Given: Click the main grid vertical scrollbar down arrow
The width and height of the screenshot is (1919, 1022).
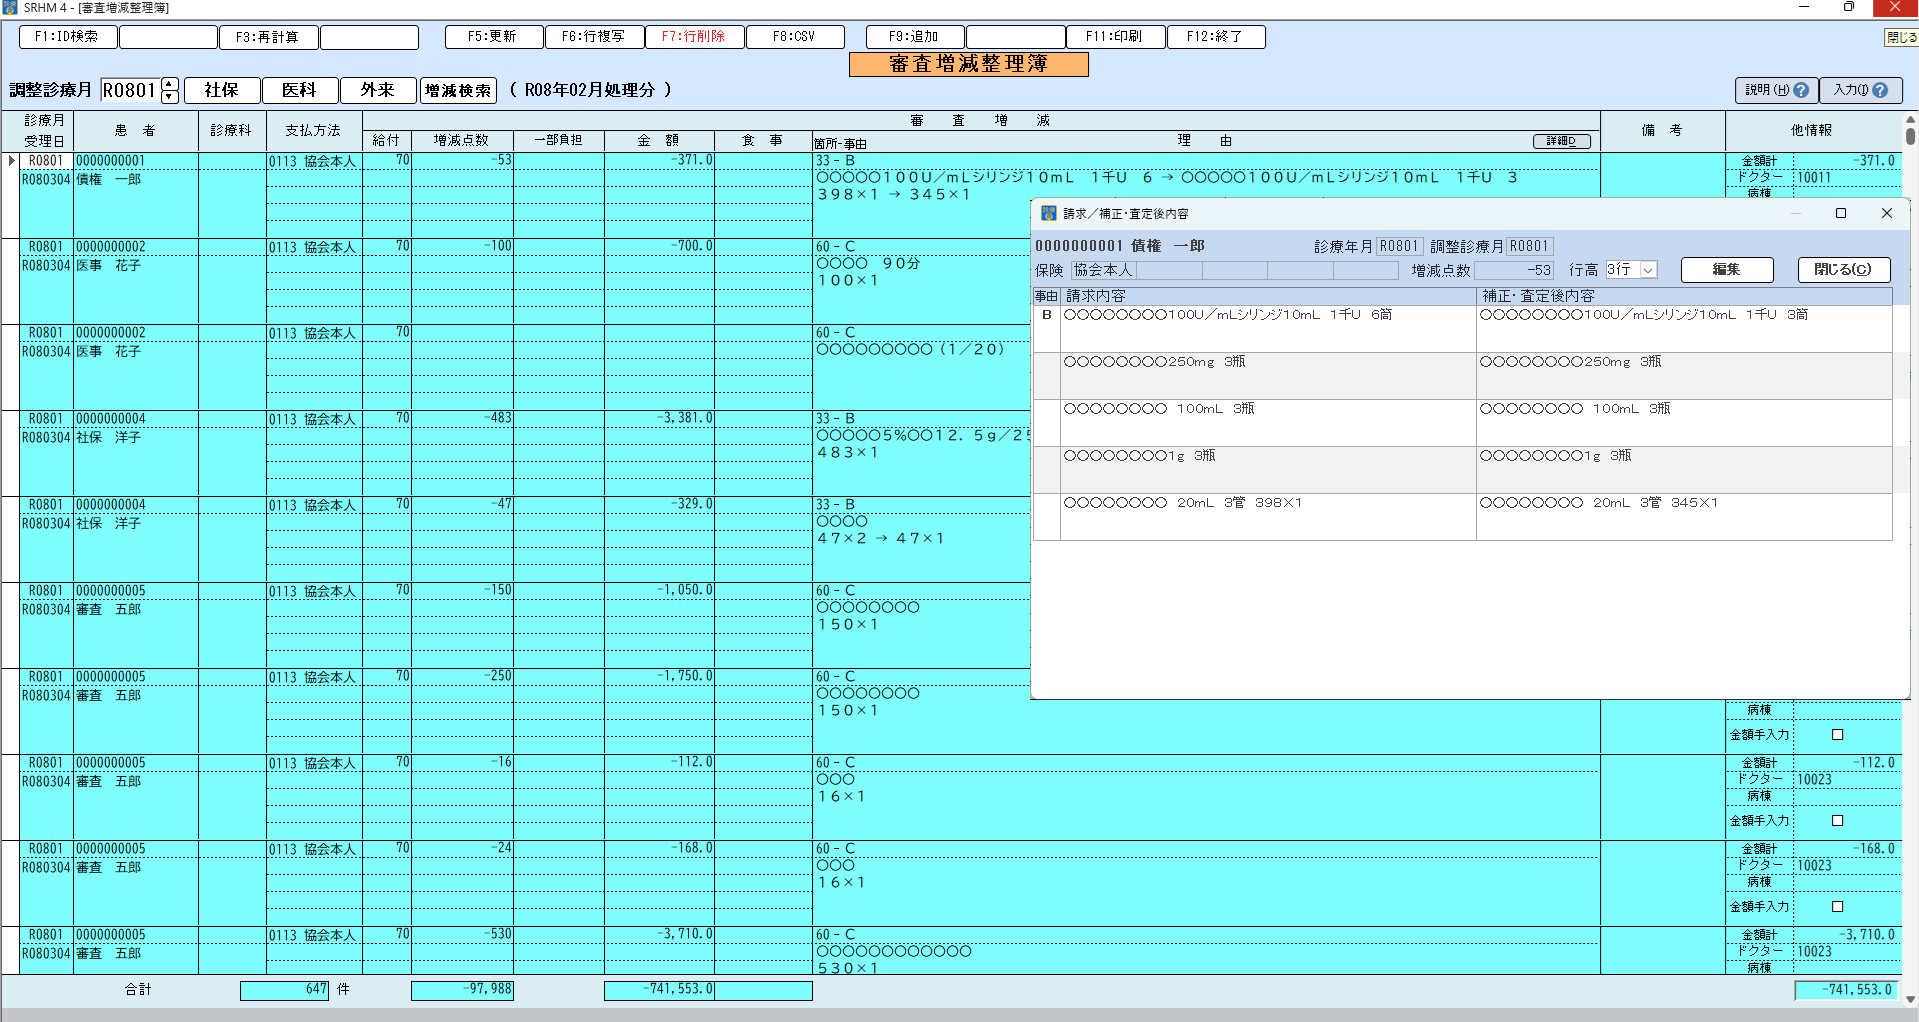Looking at the screenshot, I should point(1910,999).
